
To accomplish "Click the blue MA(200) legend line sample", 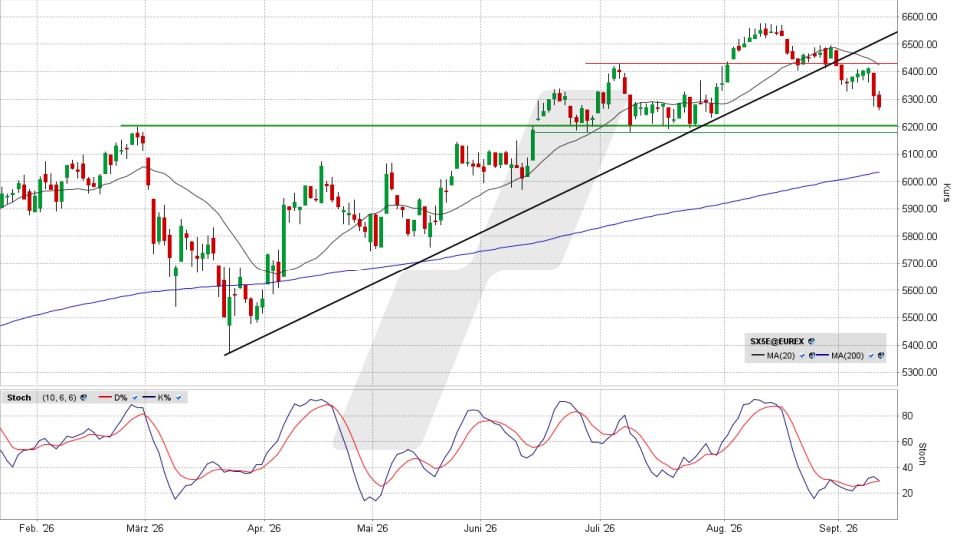I will point(822,355).
